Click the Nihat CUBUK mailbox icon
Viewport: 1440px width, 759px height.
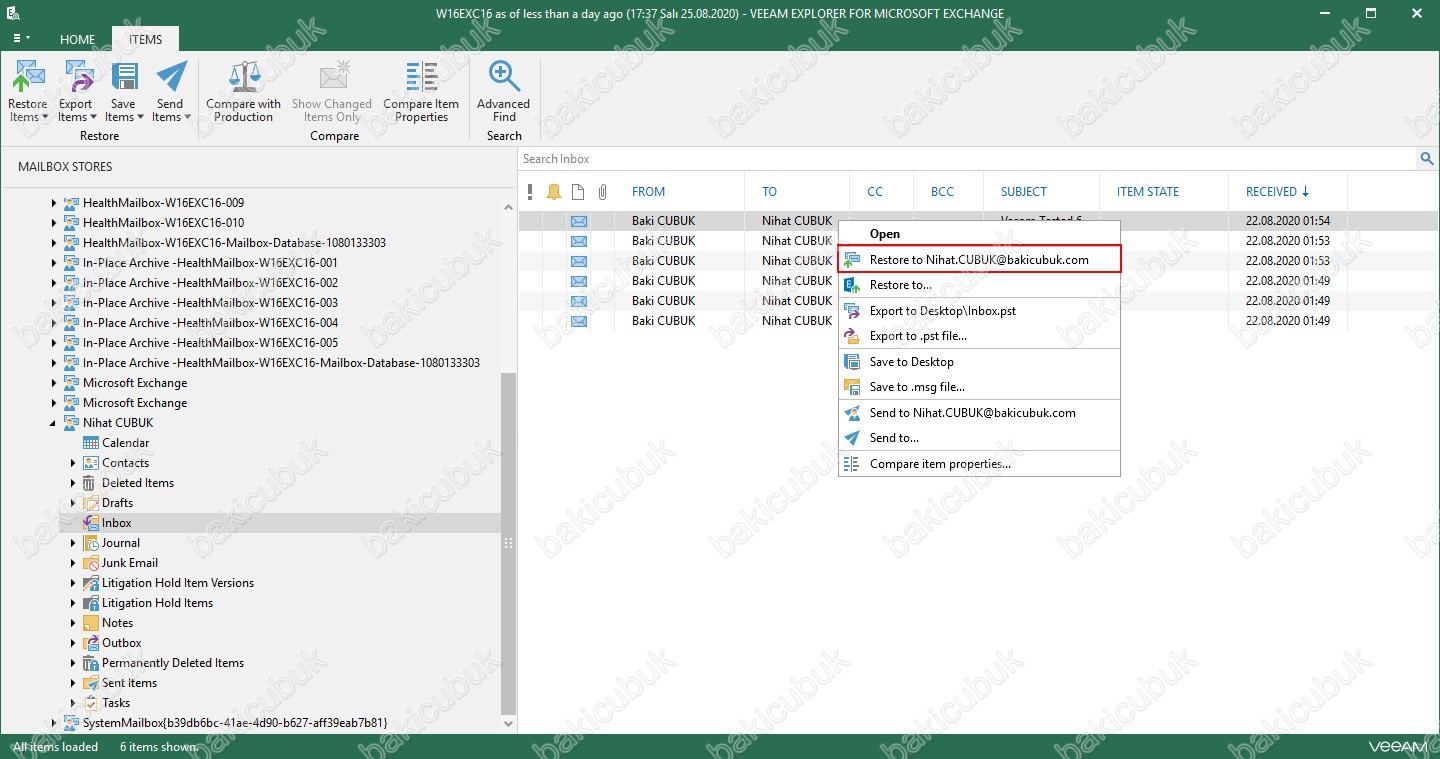click(x=72, y=423)
